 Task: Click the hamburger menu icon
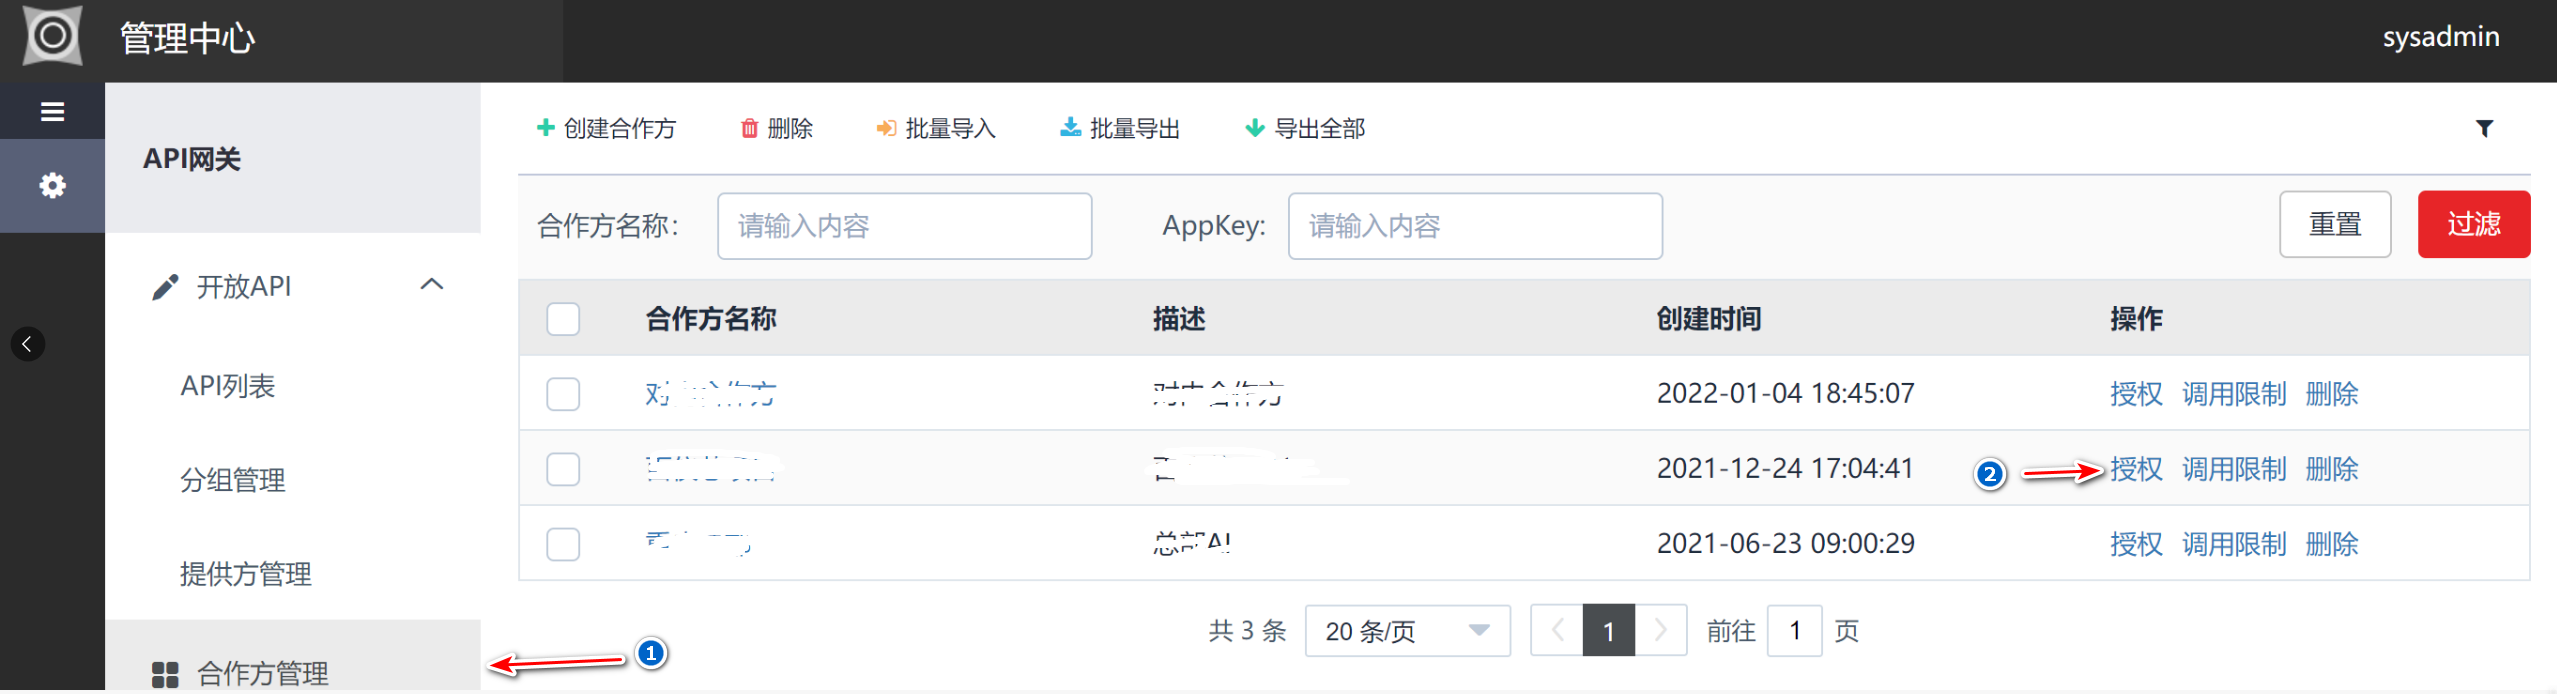click(x=52, y=111)
